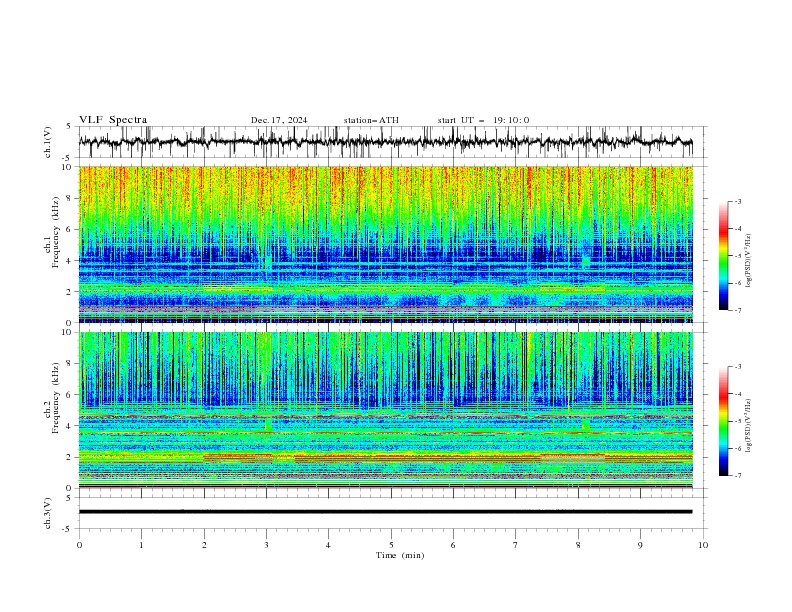Screen dimensions: 792x612
Task: Click the "-7" label on lower colorbar
Action: 738,476
